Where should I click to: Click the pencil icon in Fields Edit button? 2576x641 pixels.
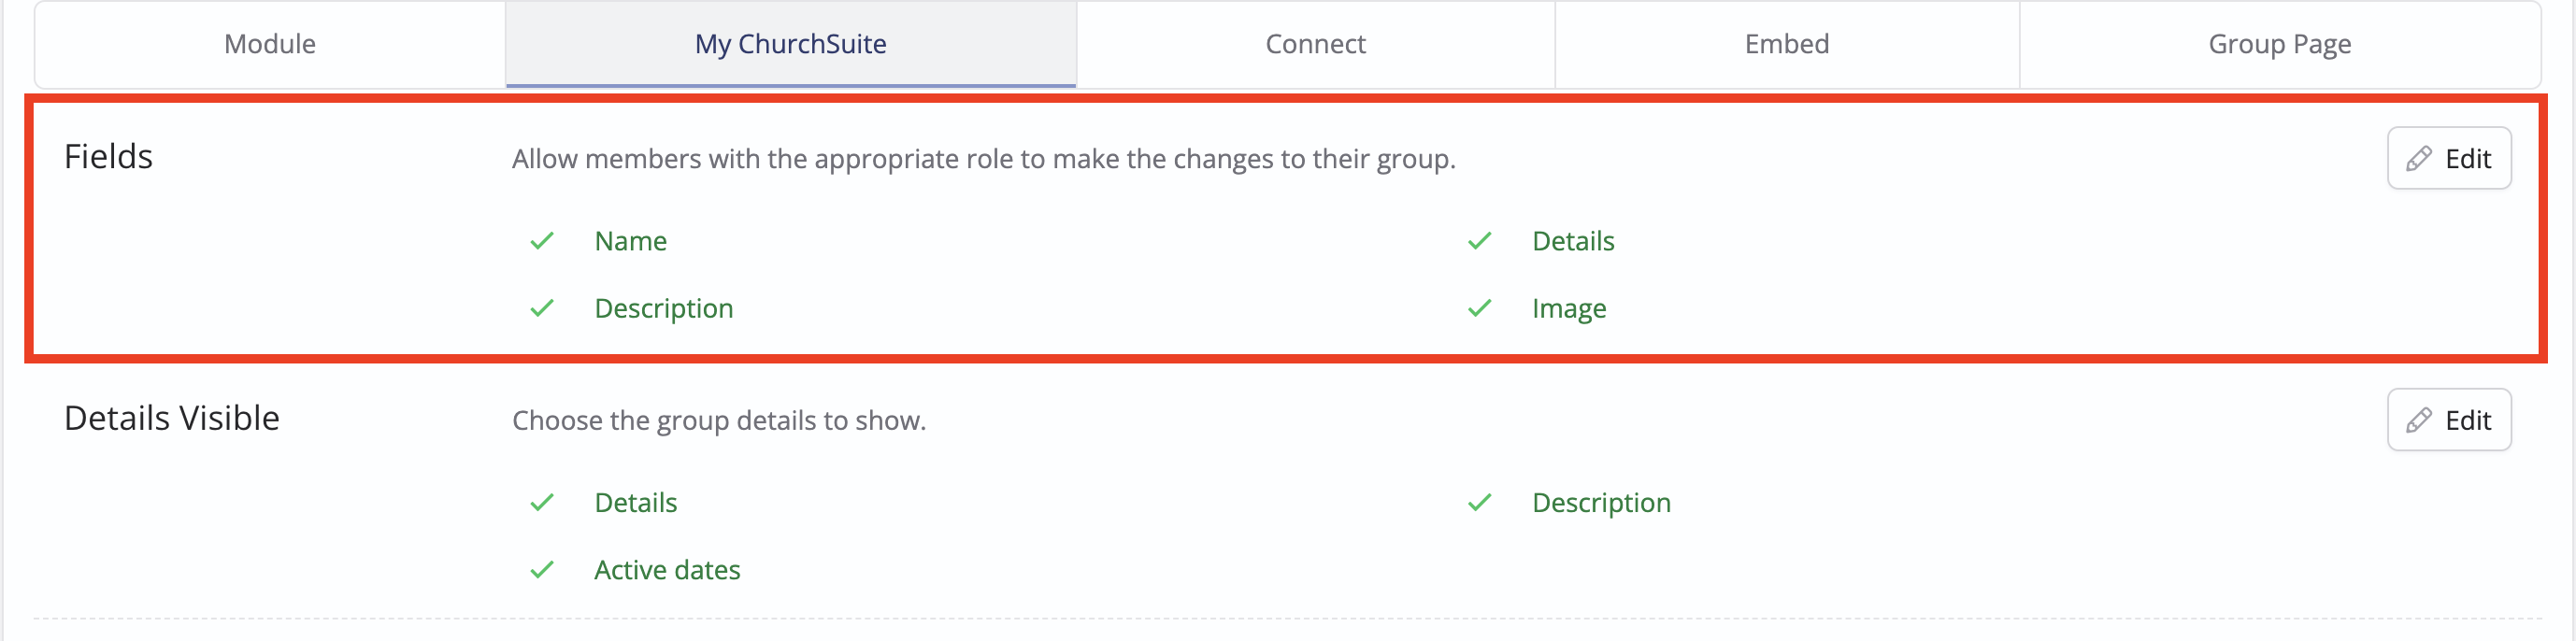2418,158
